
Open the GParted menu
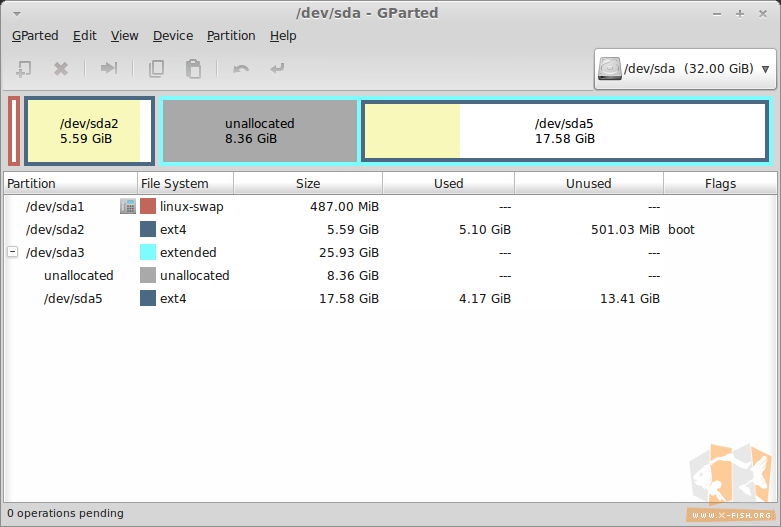click(35, 36)
